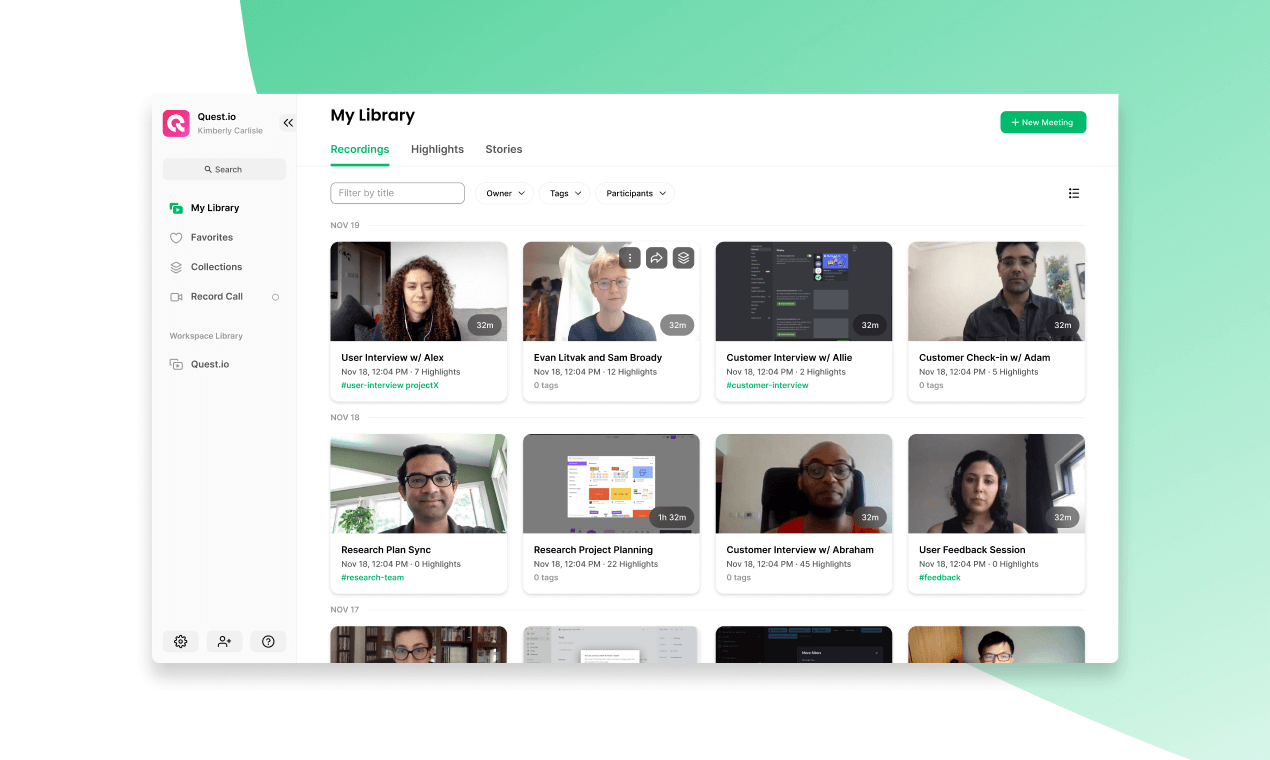This screenshot has width=1270, height=760.
Task: Open the Search panel in the sidebar
Action: (x=223, y=169)
